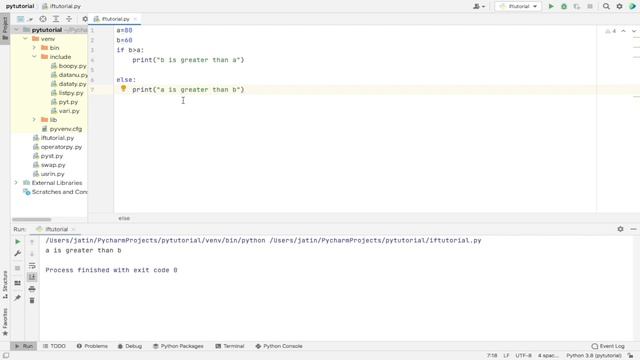Image resolution: width=640 pixels, height=360 pixels.
Task: Click the iftutorial.py path link in console
Action: click(x=376, y=240)
